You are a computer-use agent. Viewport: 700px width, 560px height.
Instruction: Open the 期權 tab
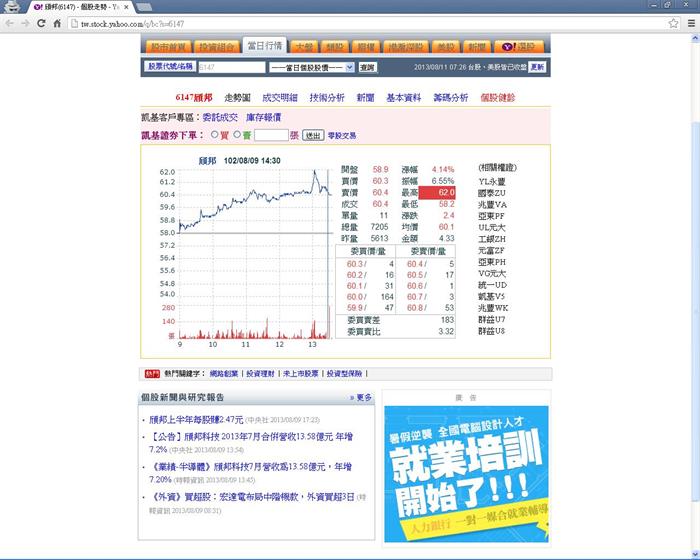click(x=366, y=47)
